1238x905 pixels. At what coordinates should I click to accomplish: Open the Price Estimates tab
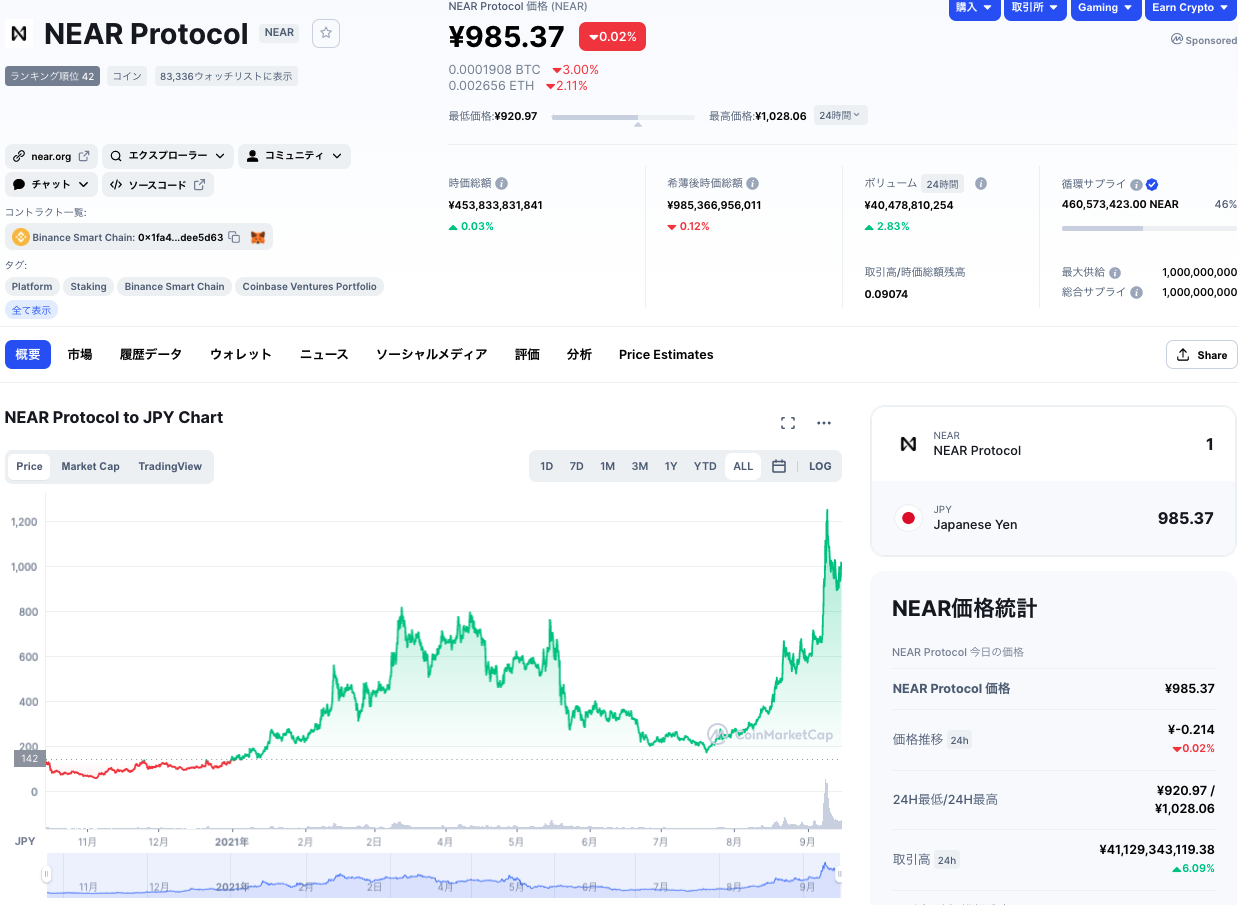666,355
